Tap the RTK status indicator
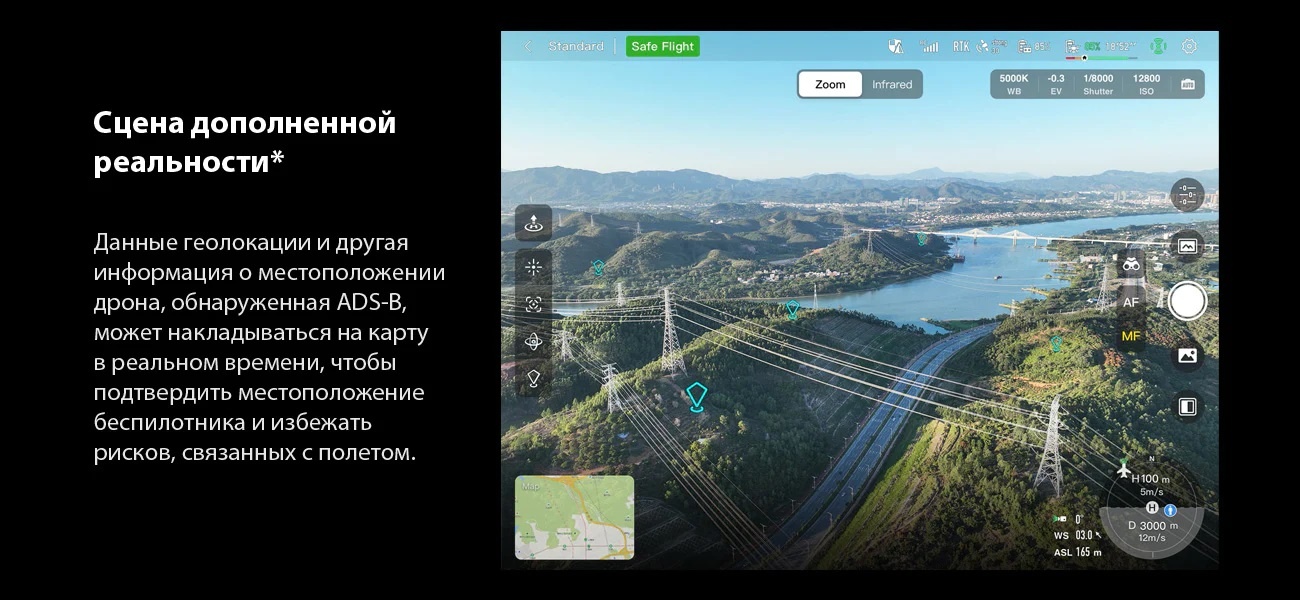 click(x=960, y=46)
